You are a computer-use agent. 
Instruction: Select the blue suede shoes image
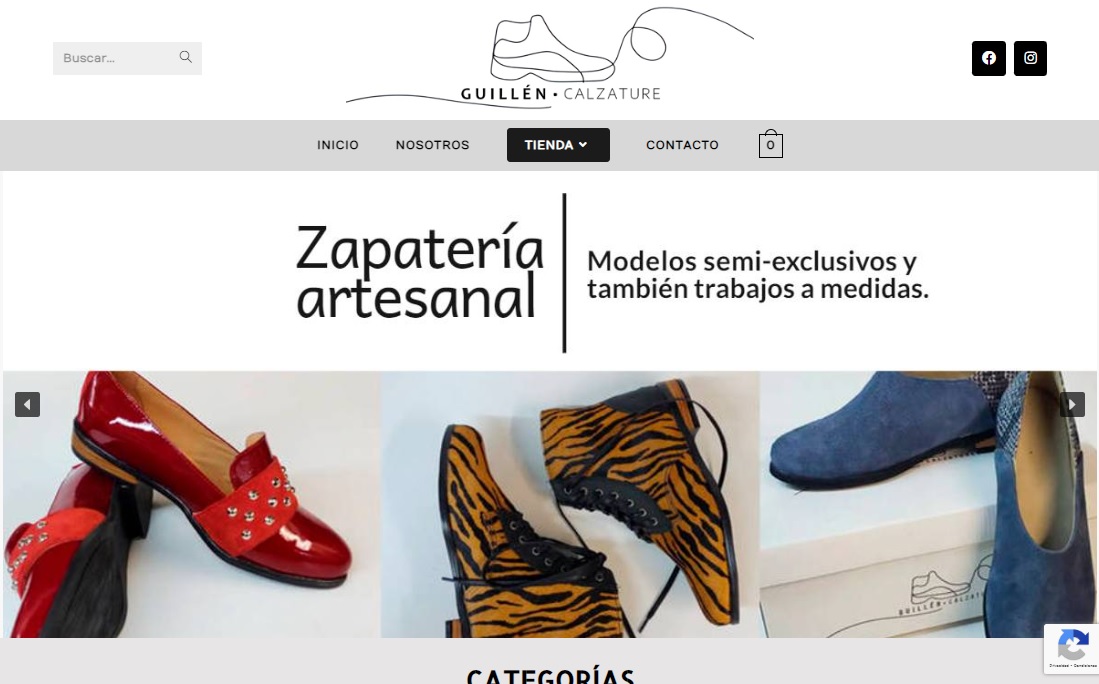[928, 504]
